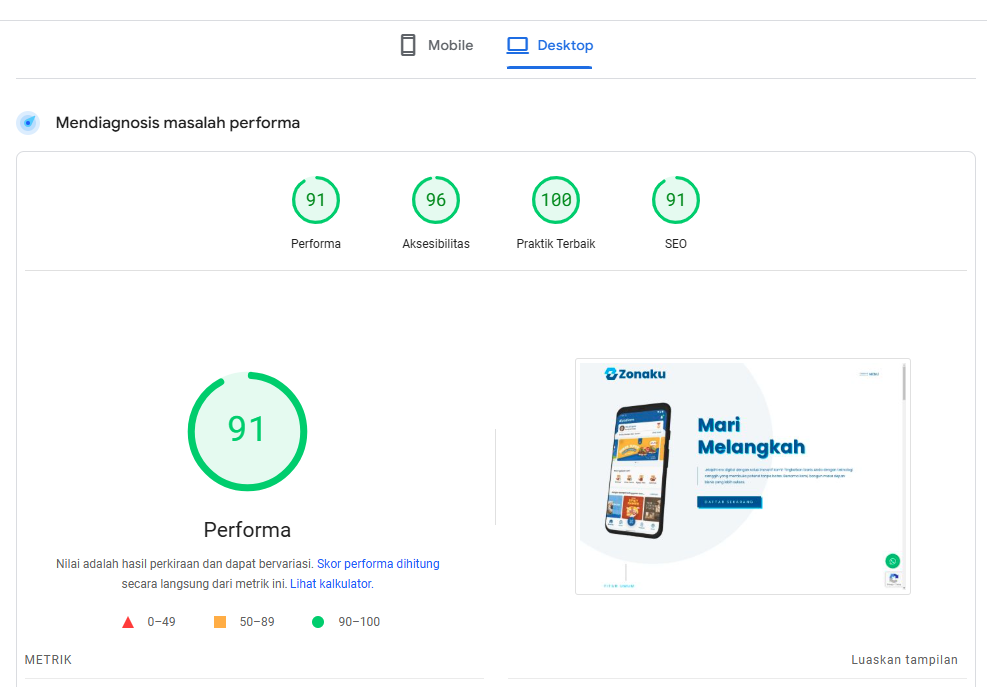Open the SEO score gauge 91
Screen dimensions: 987x687
675,200
